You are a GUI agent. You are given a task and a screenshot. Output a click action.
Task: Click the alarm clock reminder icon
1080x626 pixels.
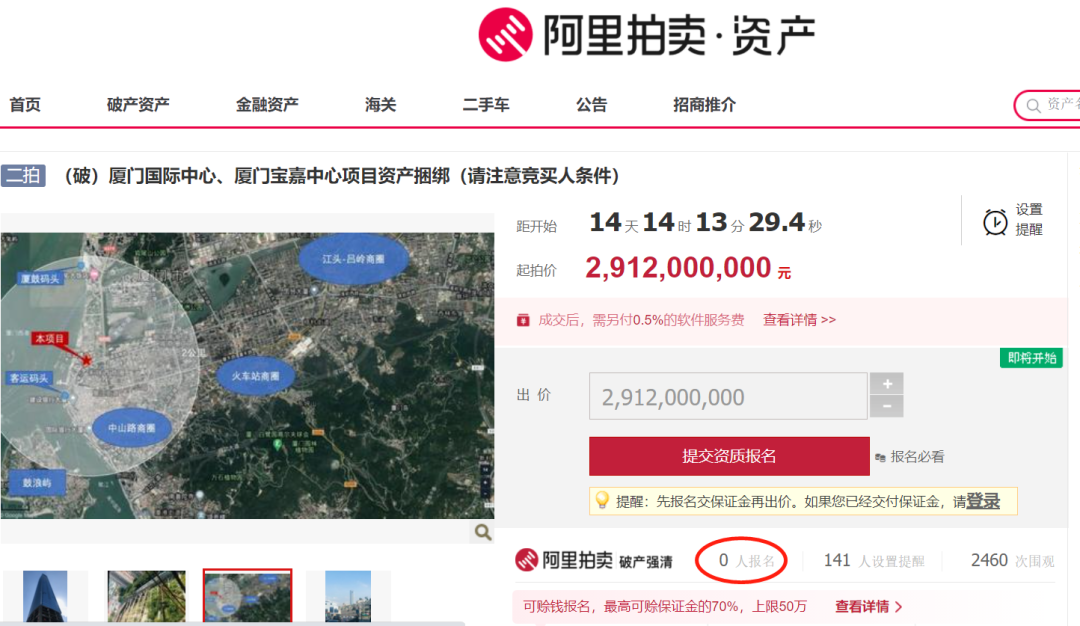click(x=995, y=222)
